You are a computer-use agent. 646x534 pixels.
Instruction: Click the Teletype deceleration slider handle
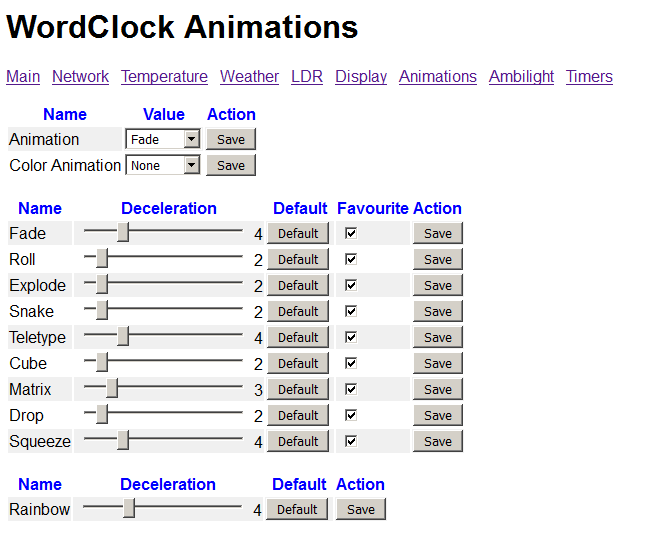(x=123, y=336)
